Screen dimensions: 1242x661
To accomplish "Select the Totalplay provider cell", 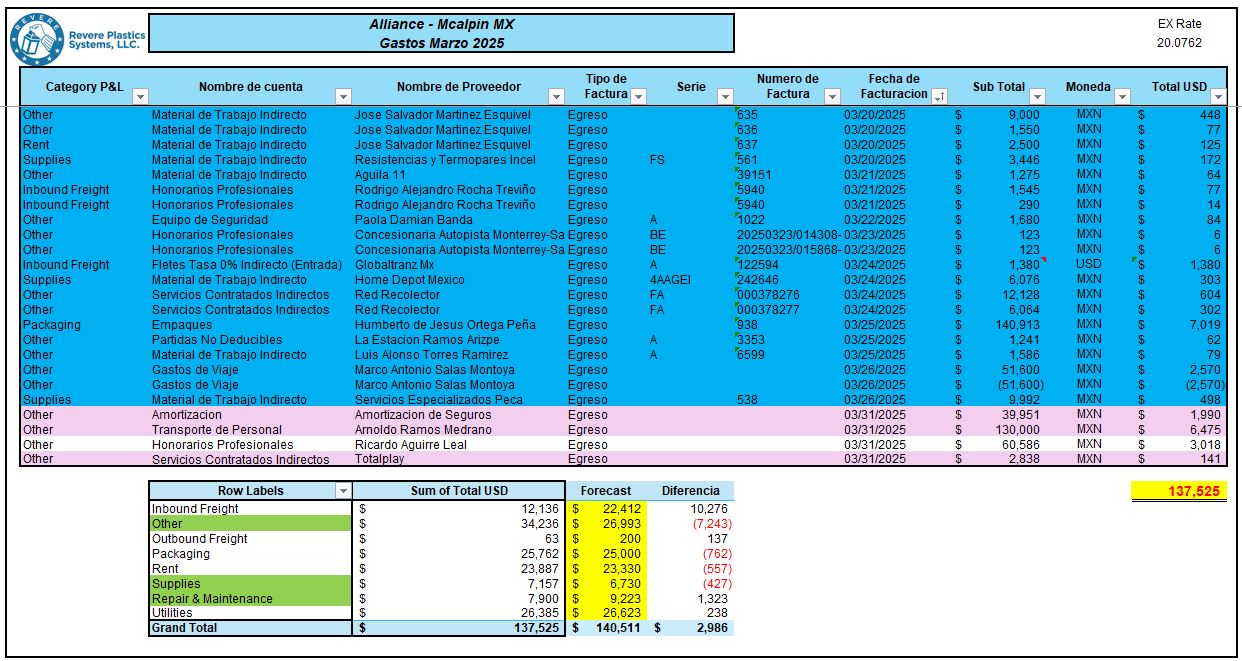I will pyautogui.click(x=380, y=460).
